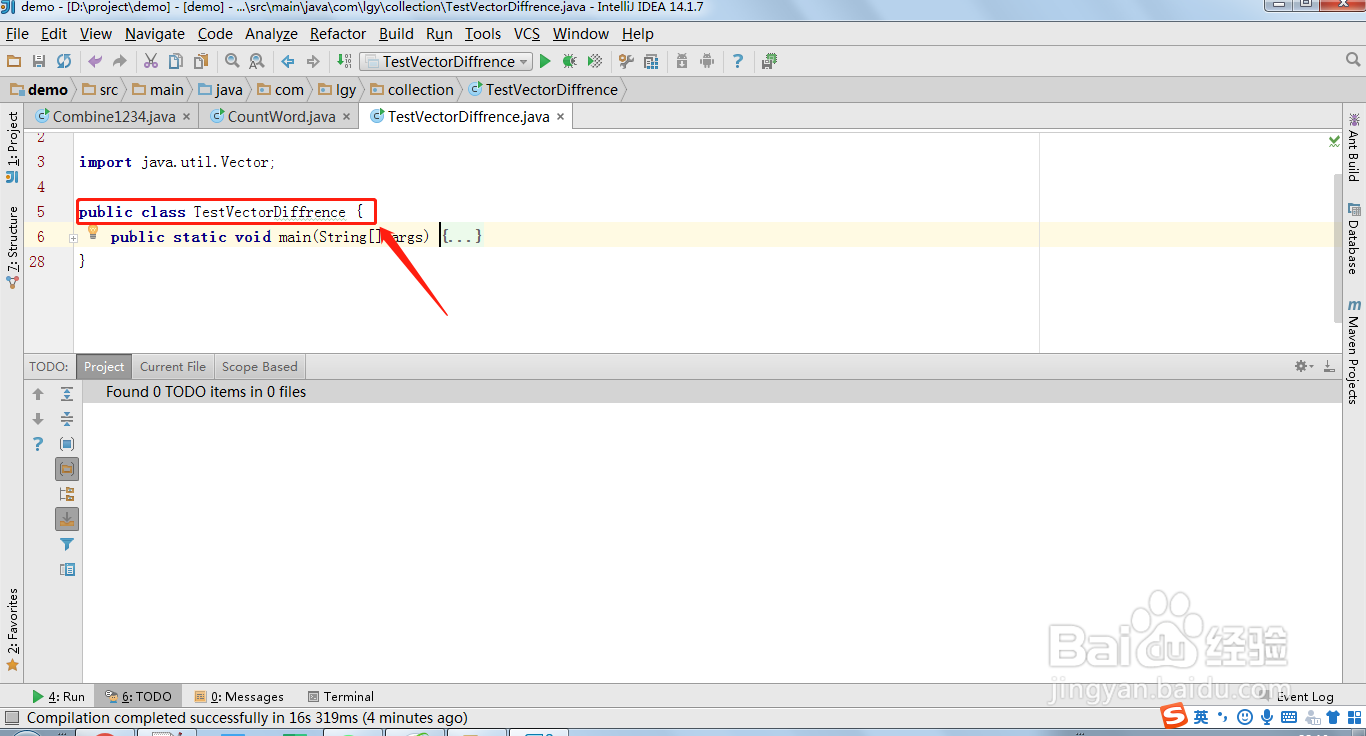1366x736 pixels.
Task: Toggle the 7: Structure tool window stripe
Action: (x=12, y=248)
